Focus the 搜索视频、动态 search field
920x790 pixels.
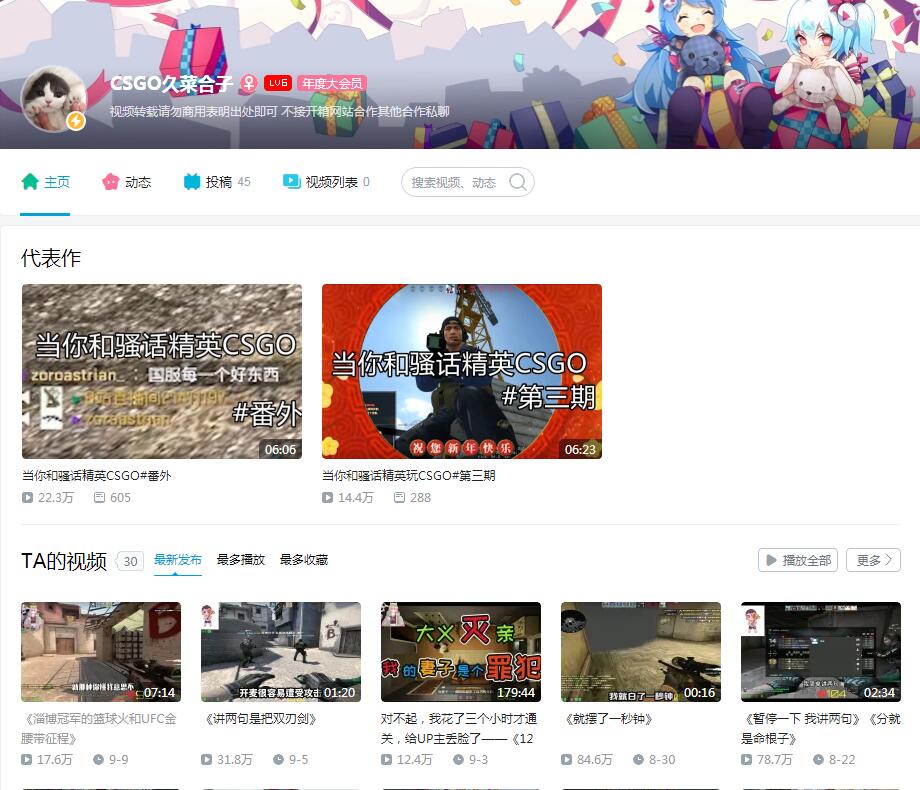pos(468,183)
